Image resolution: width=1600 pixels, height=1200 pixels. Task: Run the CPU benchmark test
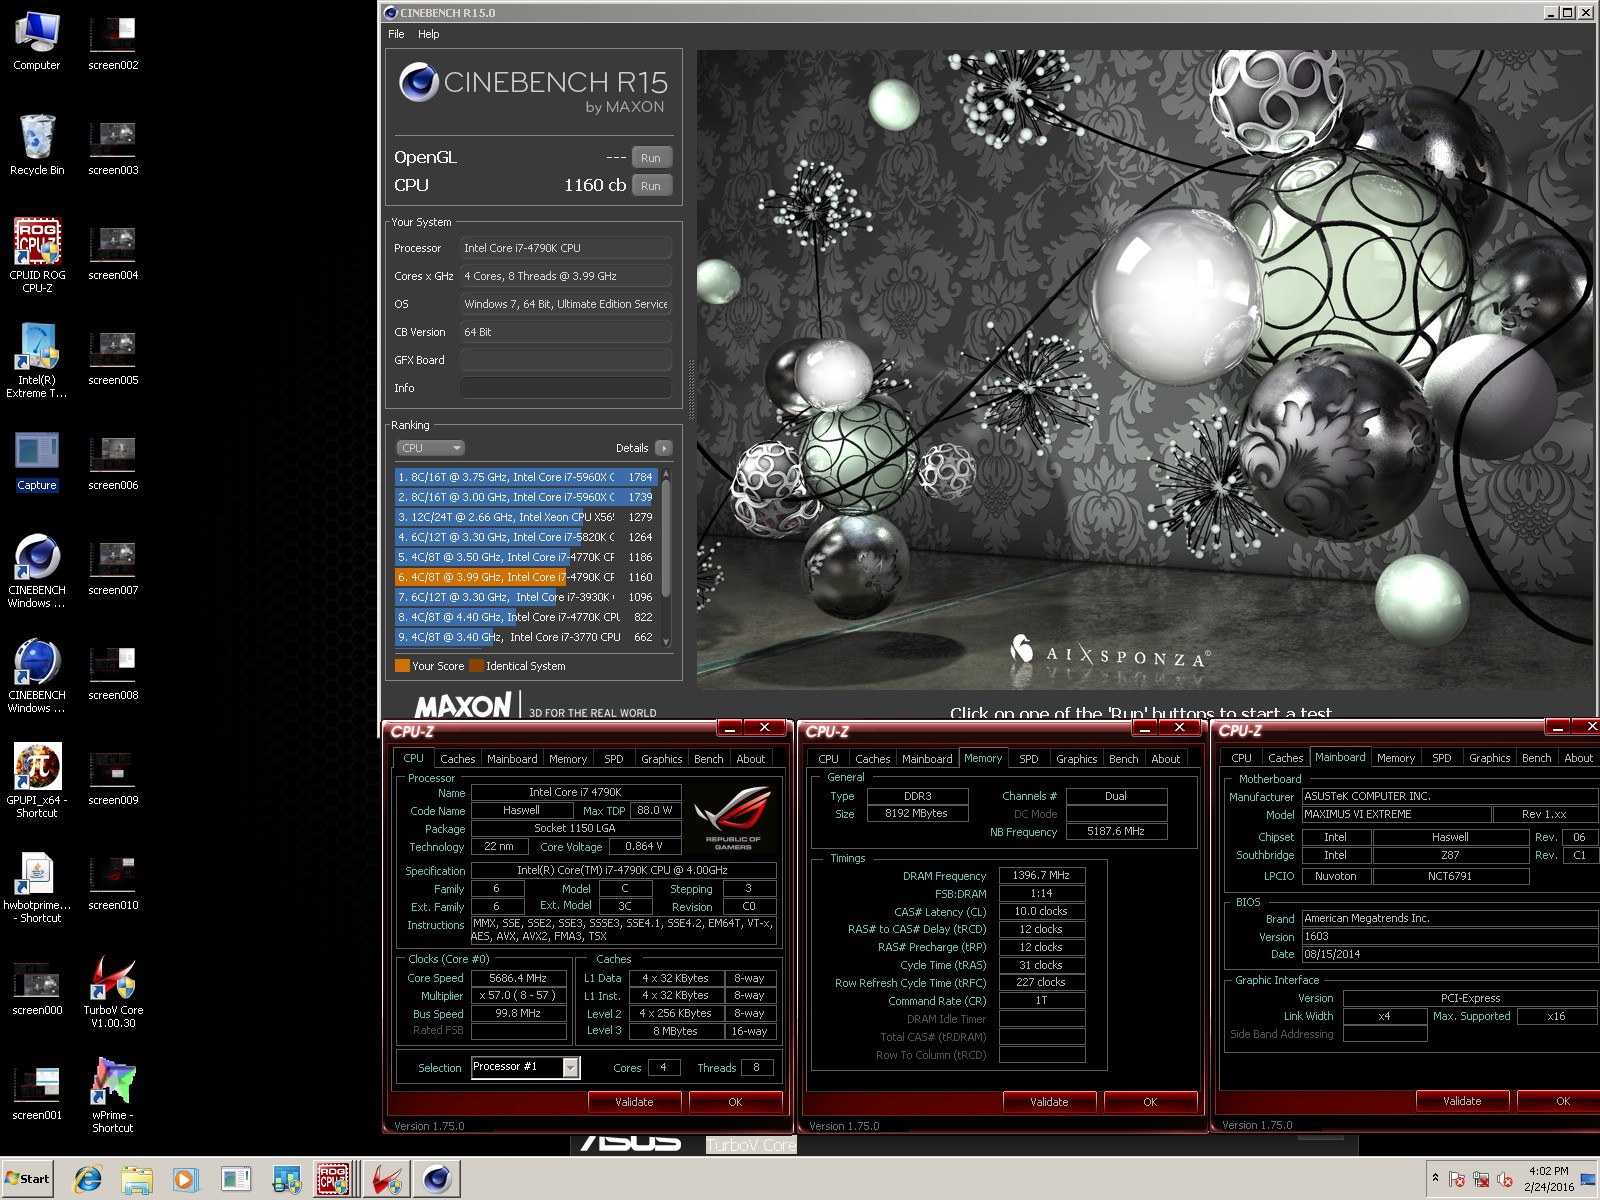pos(651,186)
